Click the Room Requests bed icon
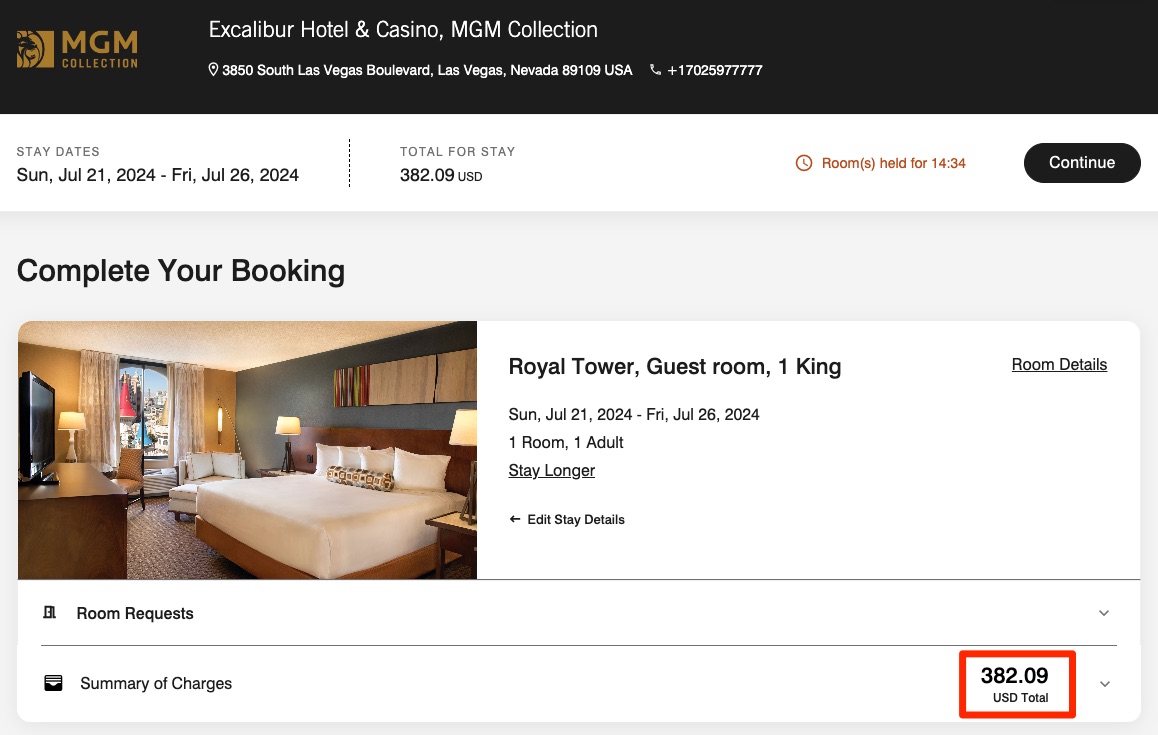 (49, 612)
